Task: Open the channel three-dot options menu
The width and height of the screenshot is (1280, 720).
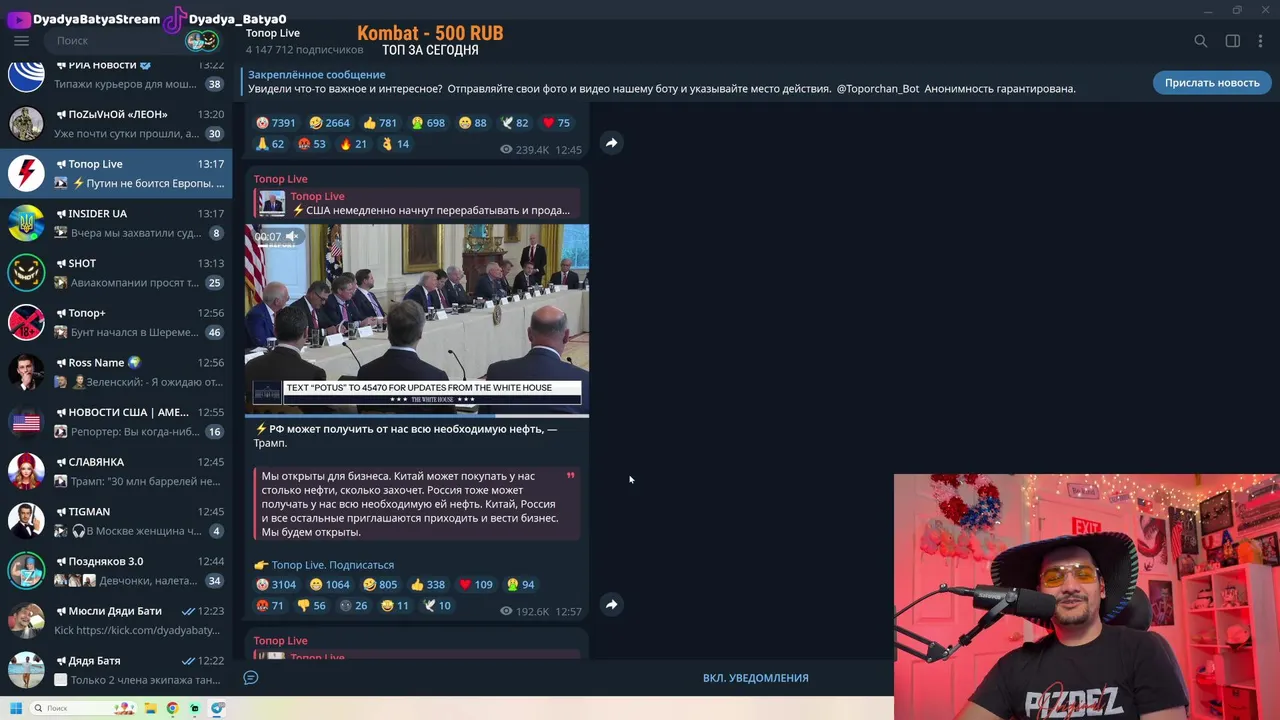Action: (1262, 41)
